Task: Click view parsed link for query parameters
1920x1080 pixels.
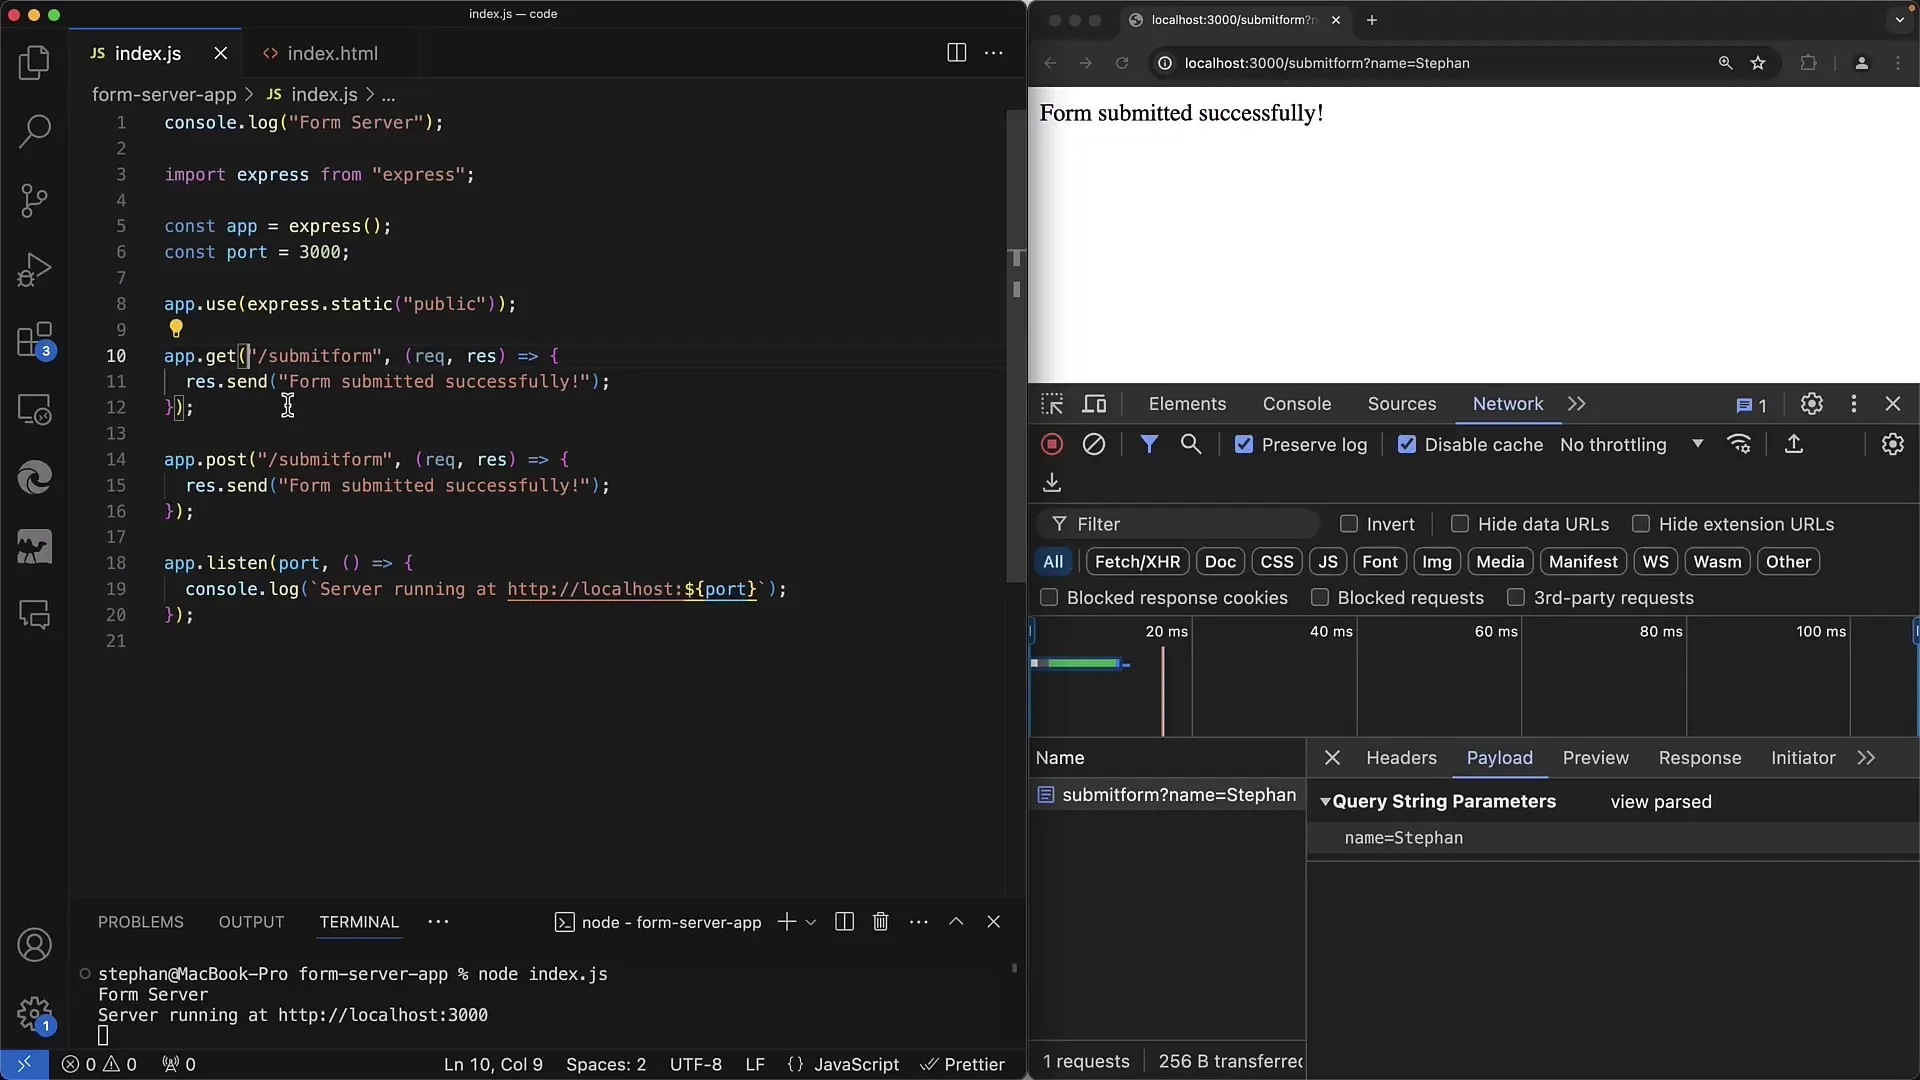Action: click(1660, 802)
